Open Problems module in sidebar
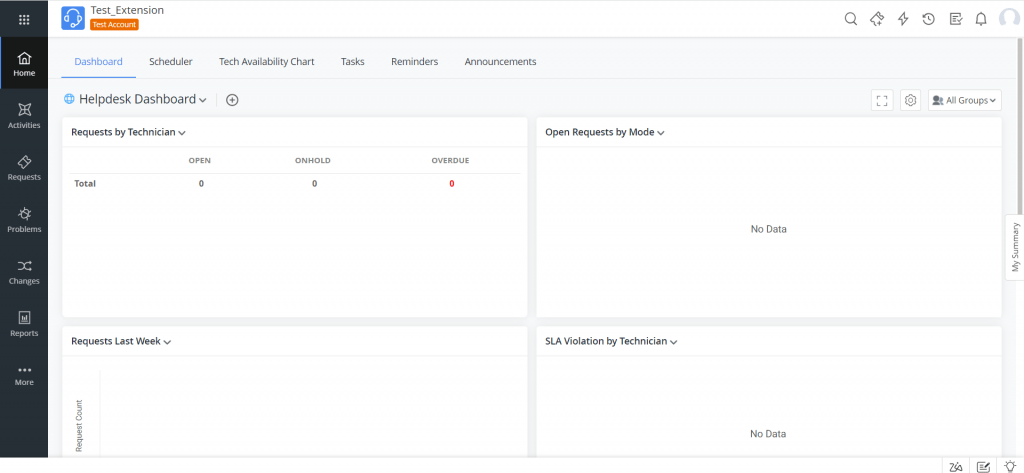Image resolution: width=1024 pixels, height=473 pixels. click(24, 220)
